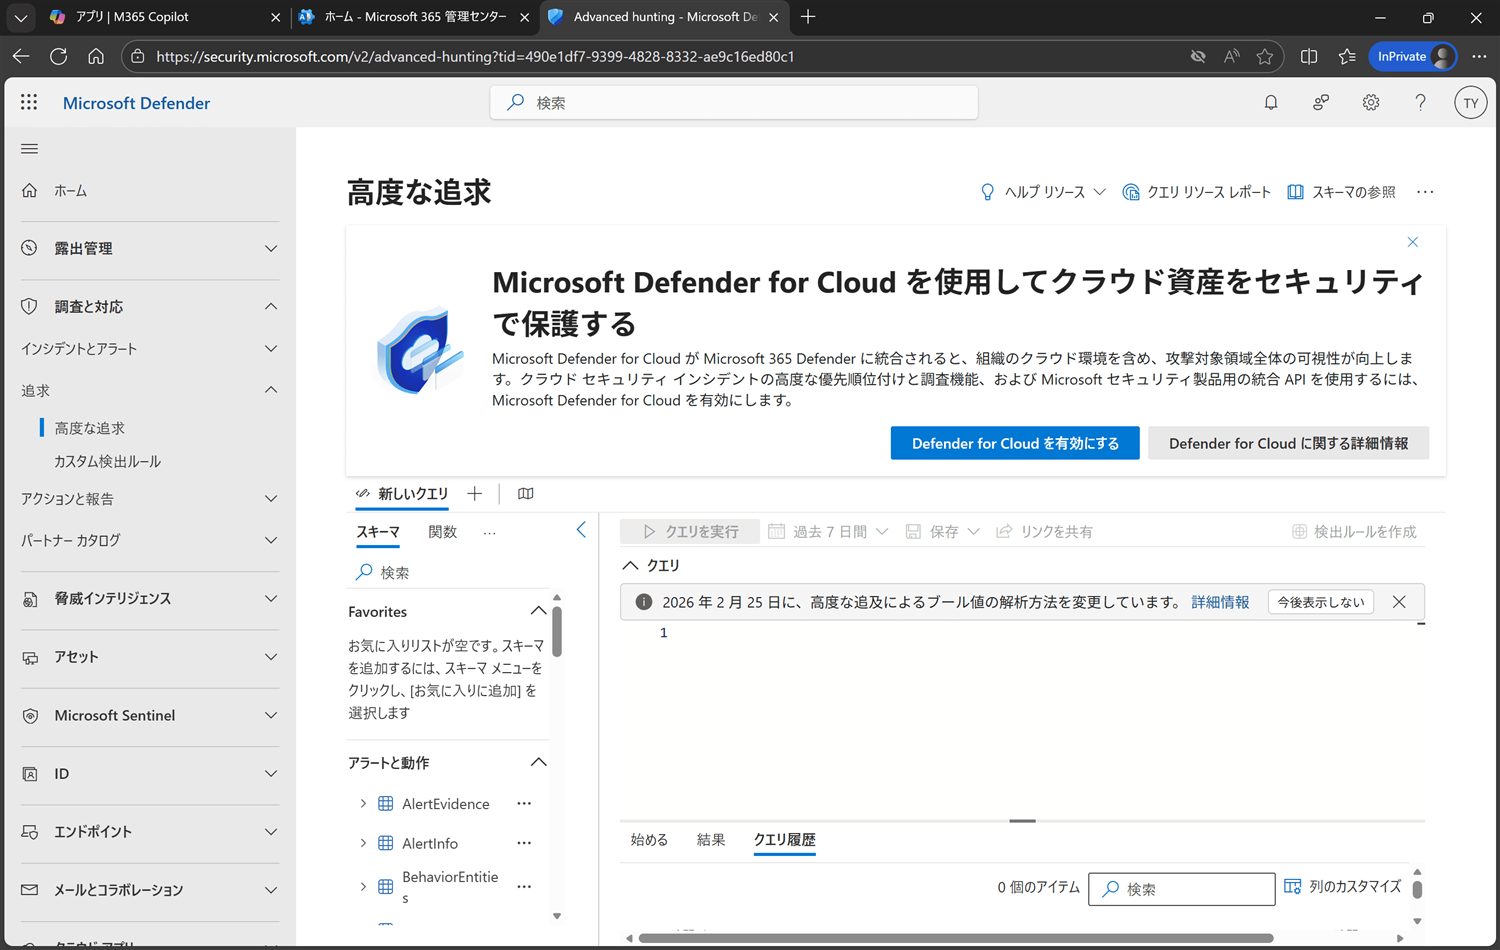Go back in the browser

21,56
